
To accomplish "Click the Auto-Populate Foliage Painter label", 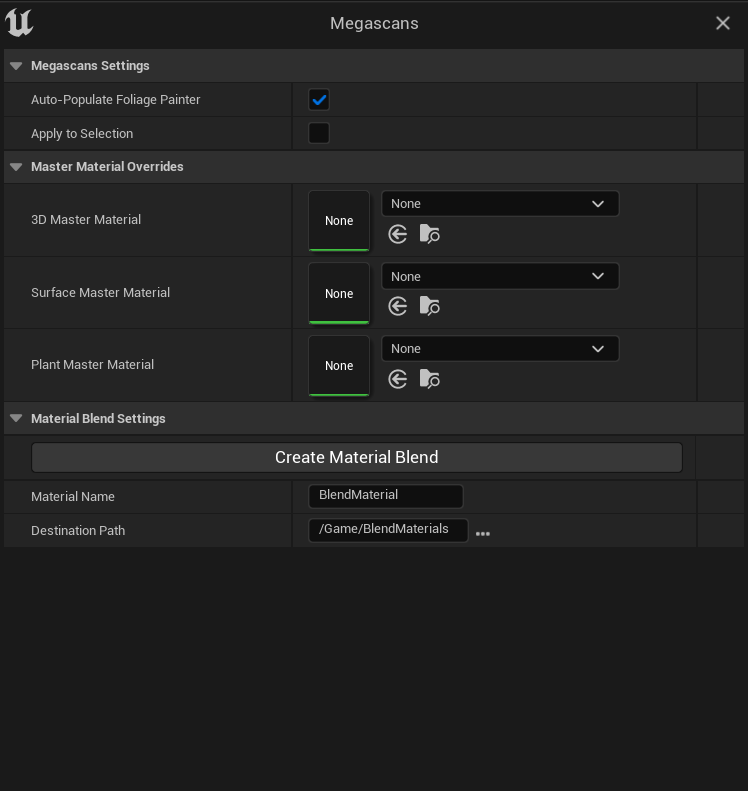I will 116,100.
